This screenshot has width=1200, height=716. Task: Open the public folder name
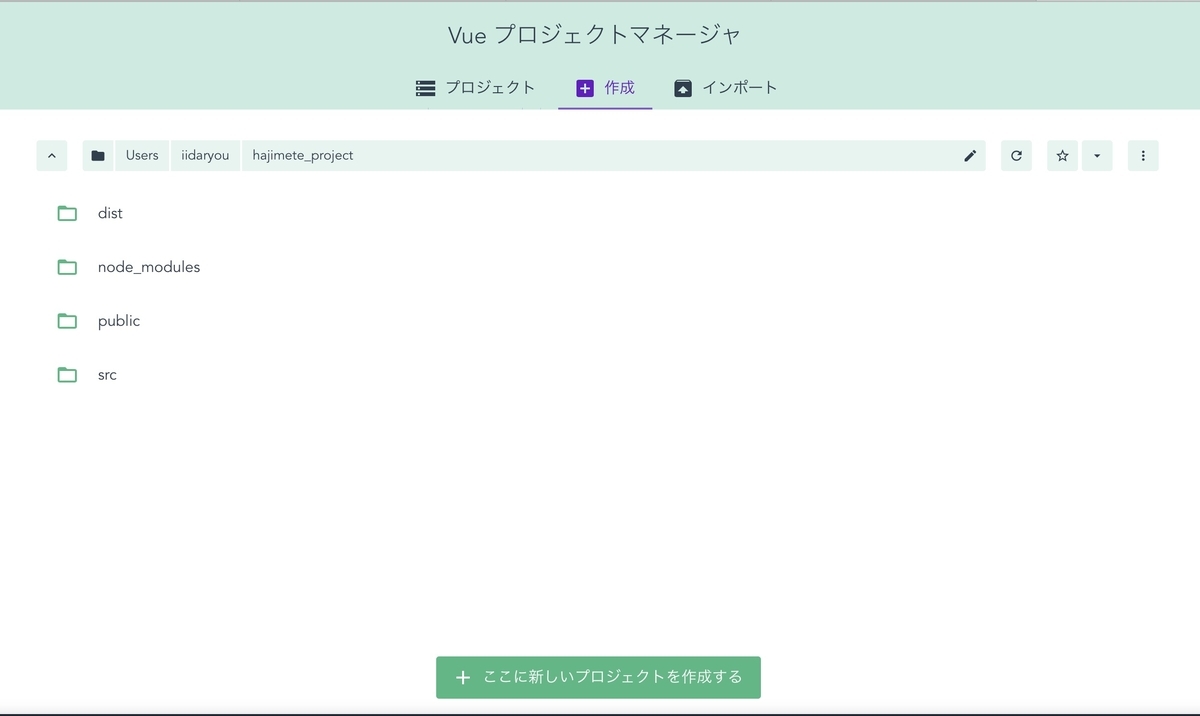point(119,321)
